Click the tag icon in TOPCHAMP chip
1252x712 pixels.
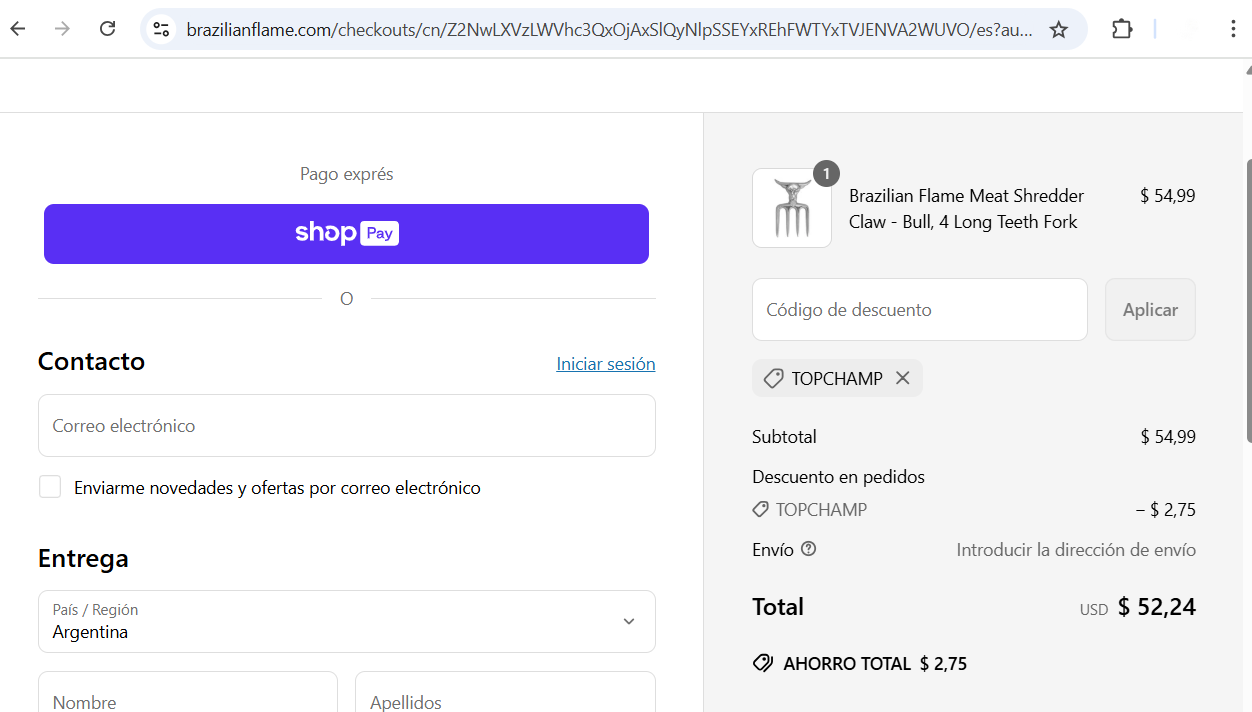coord(773,378)
